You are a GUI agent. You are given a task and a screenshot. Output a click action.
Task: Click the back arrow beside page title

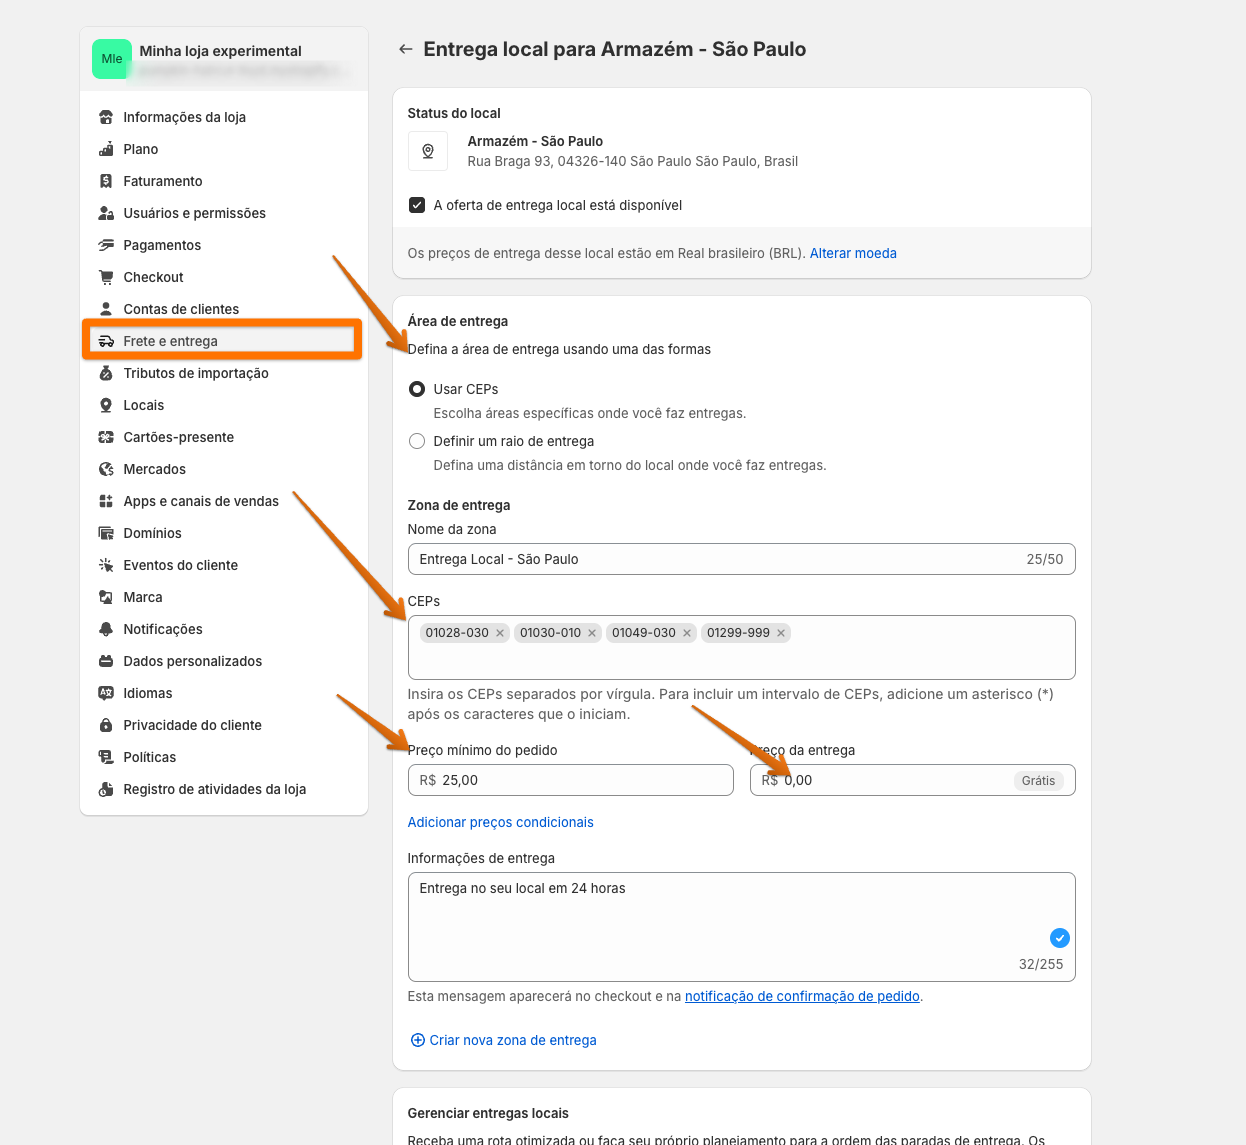405,49
